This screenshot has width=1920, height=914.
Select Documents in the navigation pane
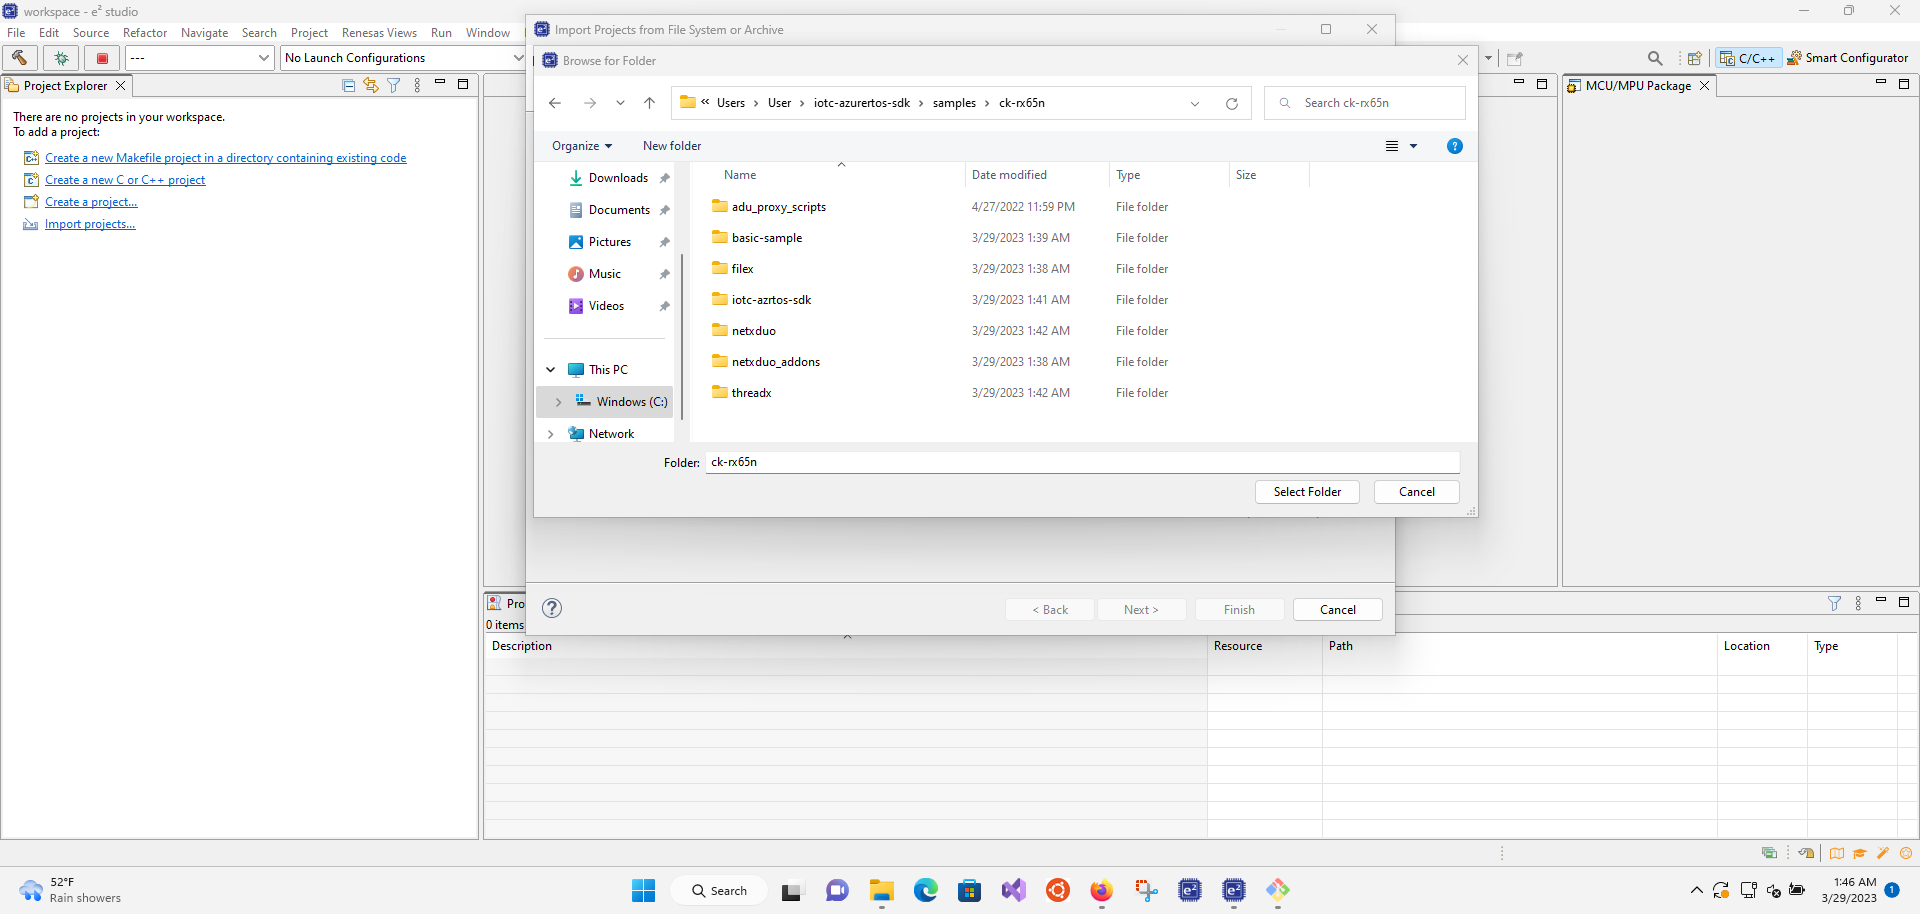click(619, 210)
